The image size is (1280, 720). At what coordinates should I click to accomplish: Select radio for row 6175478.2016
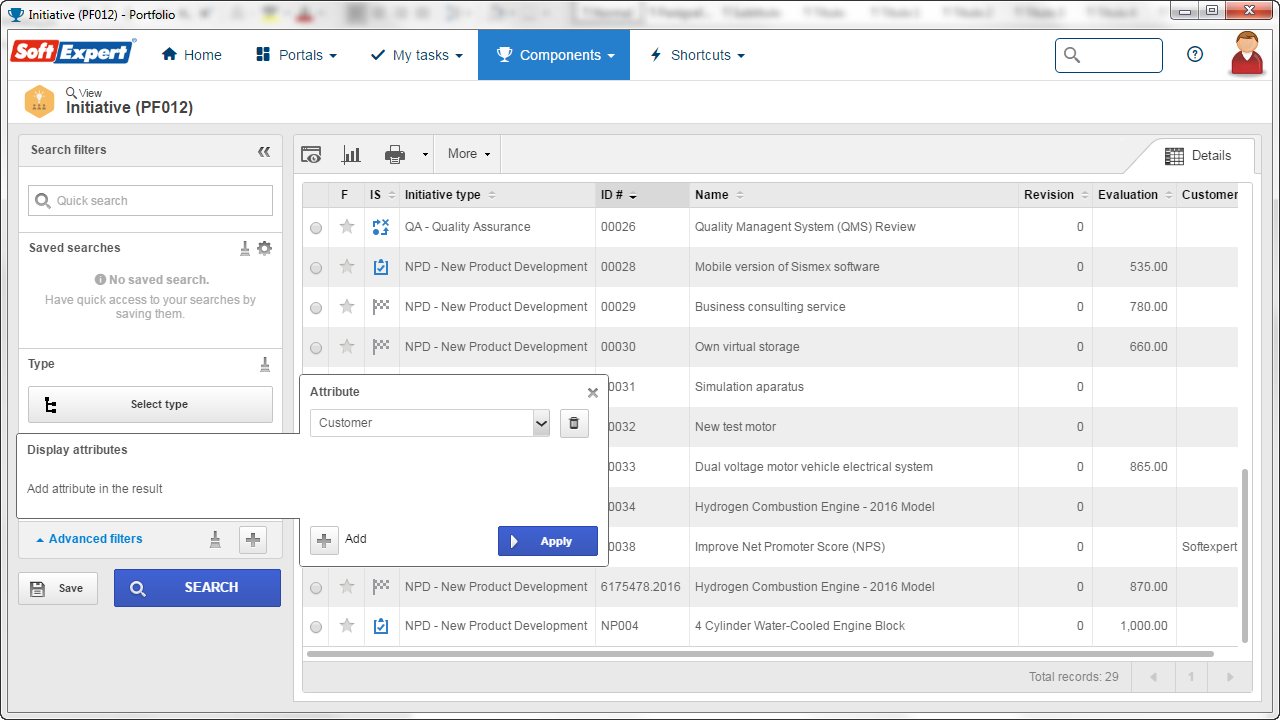(316, 588)
